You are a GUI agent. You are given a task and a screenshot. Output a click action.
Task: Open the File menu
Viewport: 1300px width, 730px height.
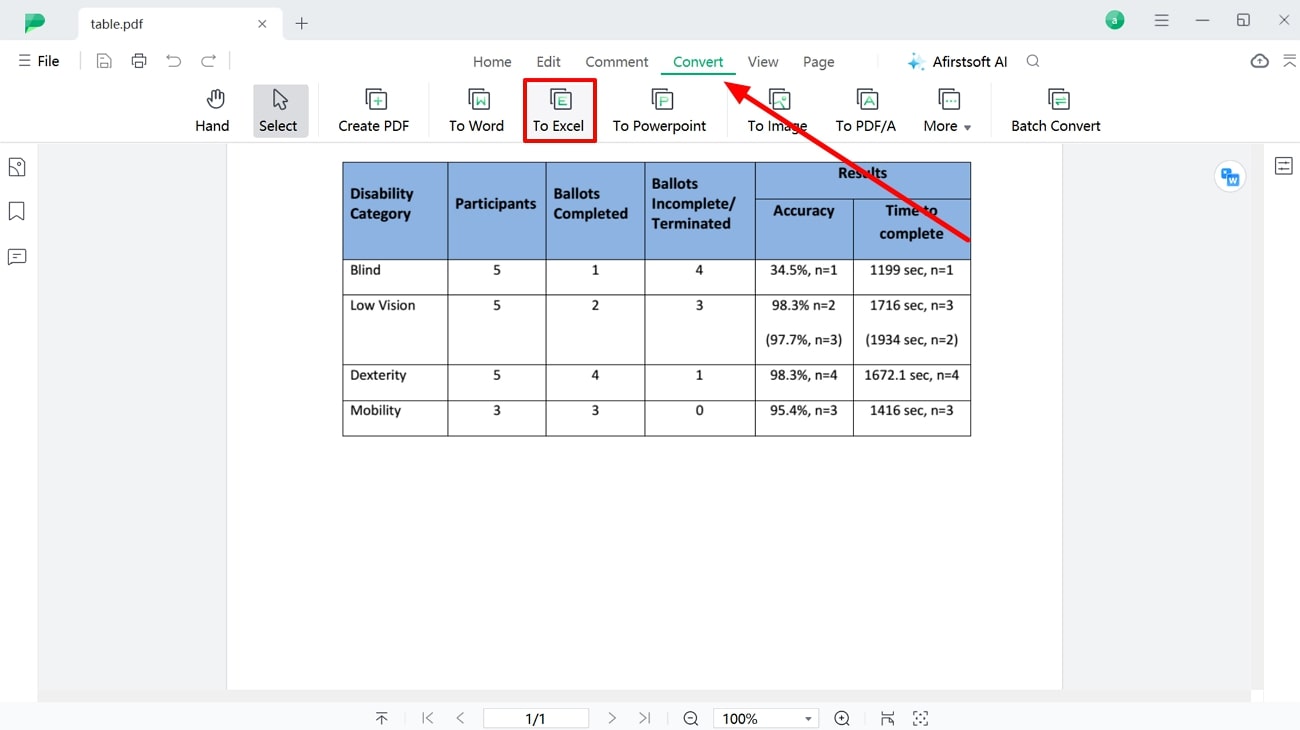click(39, 61)
